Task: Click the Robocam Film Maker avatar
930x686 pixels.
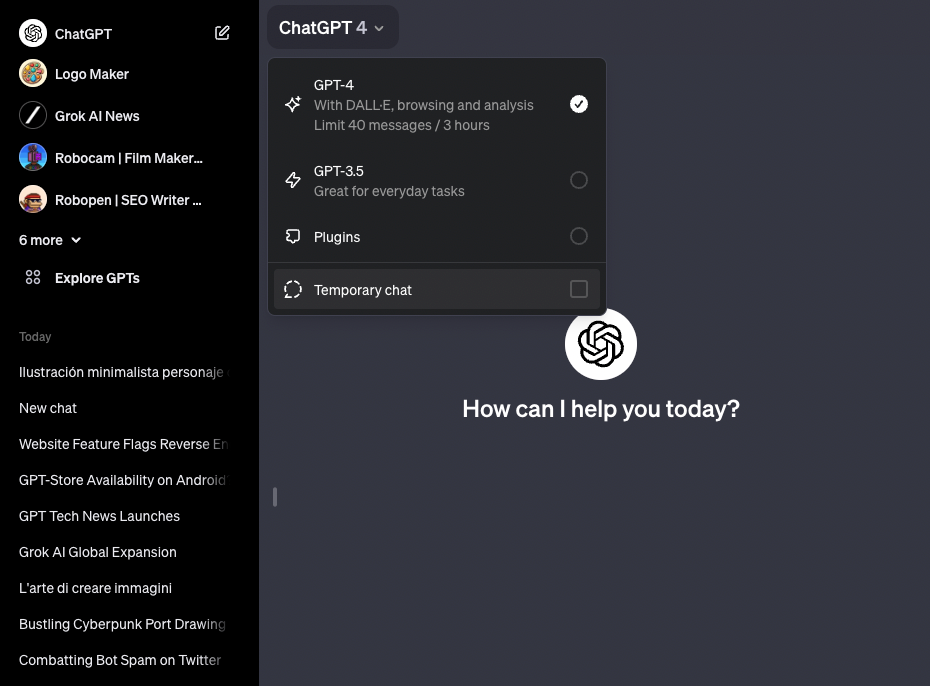Action: click(x=33, y=158)
